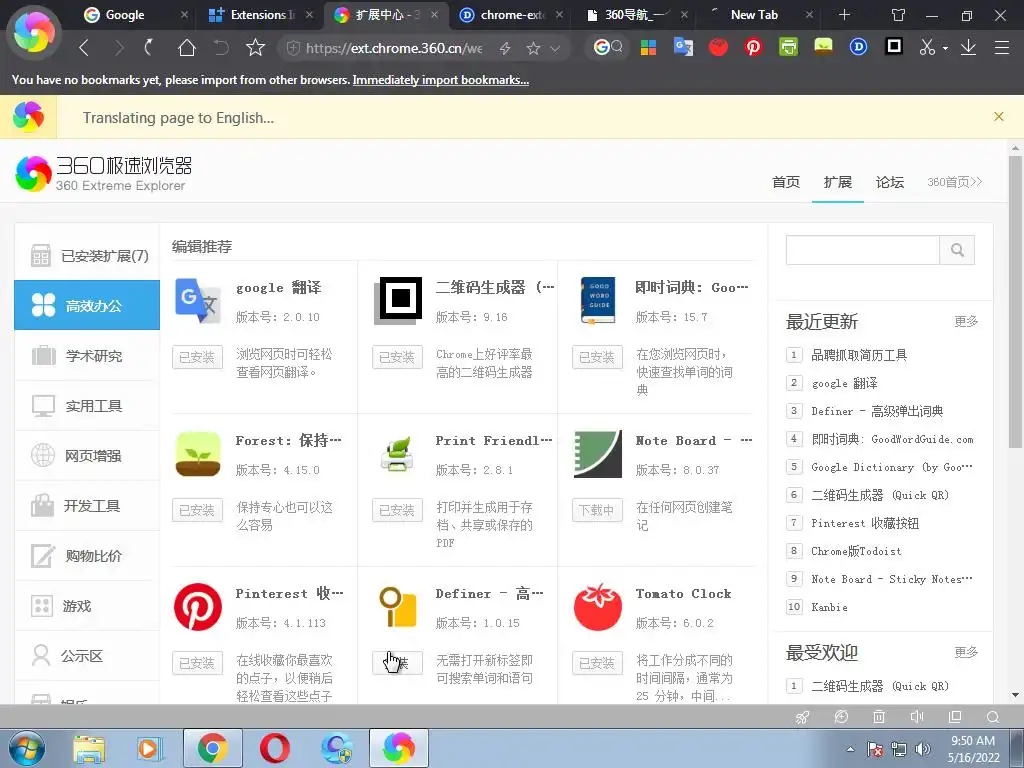1024x768 pixels.
Task: Click the search magnifier button on extension page
Action: [957, 250]
